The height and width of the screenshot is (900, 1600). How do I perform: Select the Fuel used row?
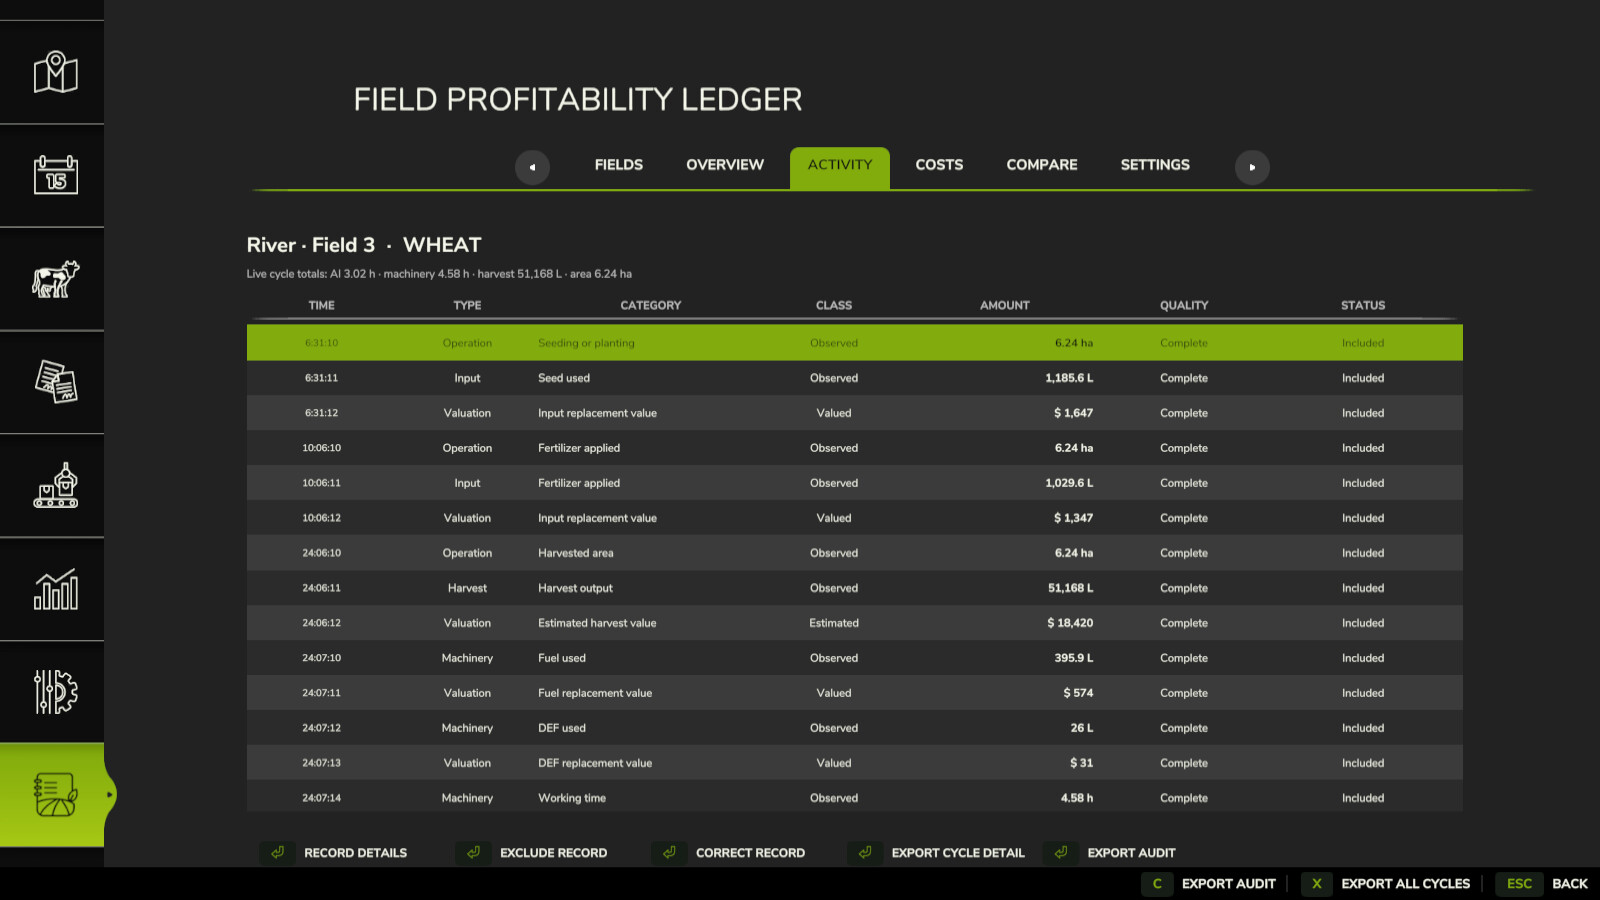pos(855,658)
